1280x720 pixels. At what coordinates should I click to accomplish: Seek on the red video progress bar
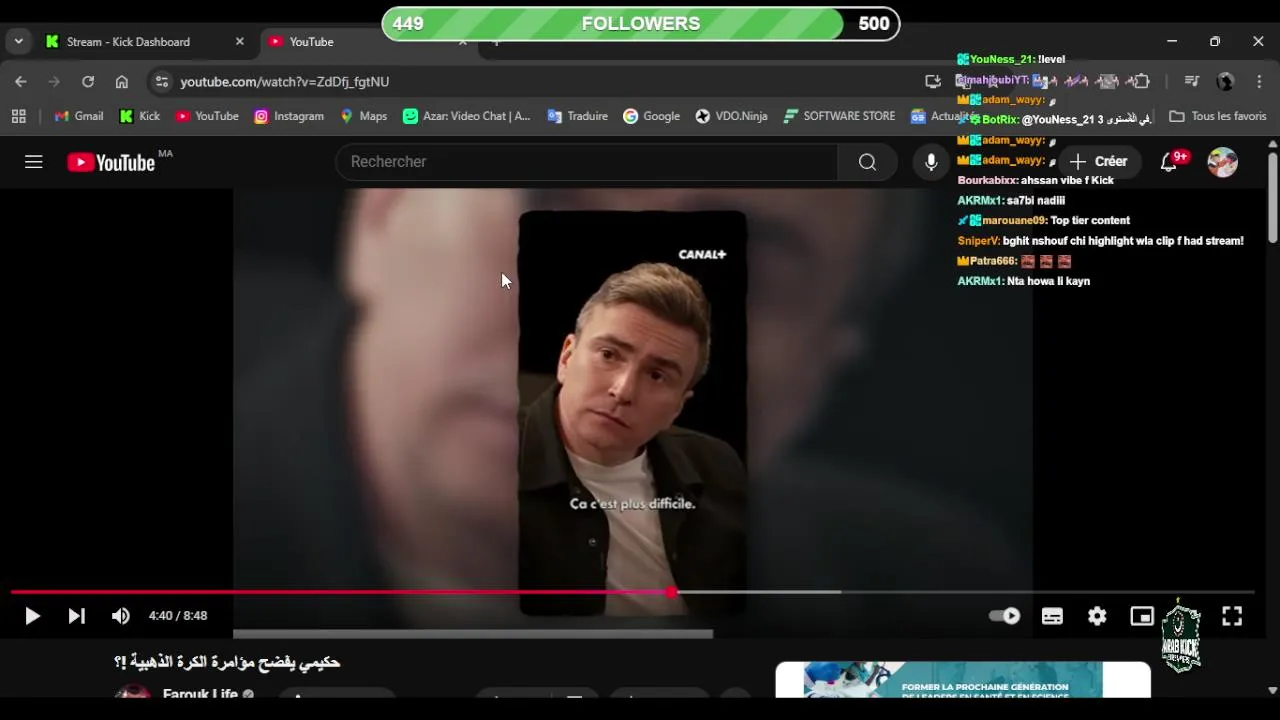click(x=632, y=592)
